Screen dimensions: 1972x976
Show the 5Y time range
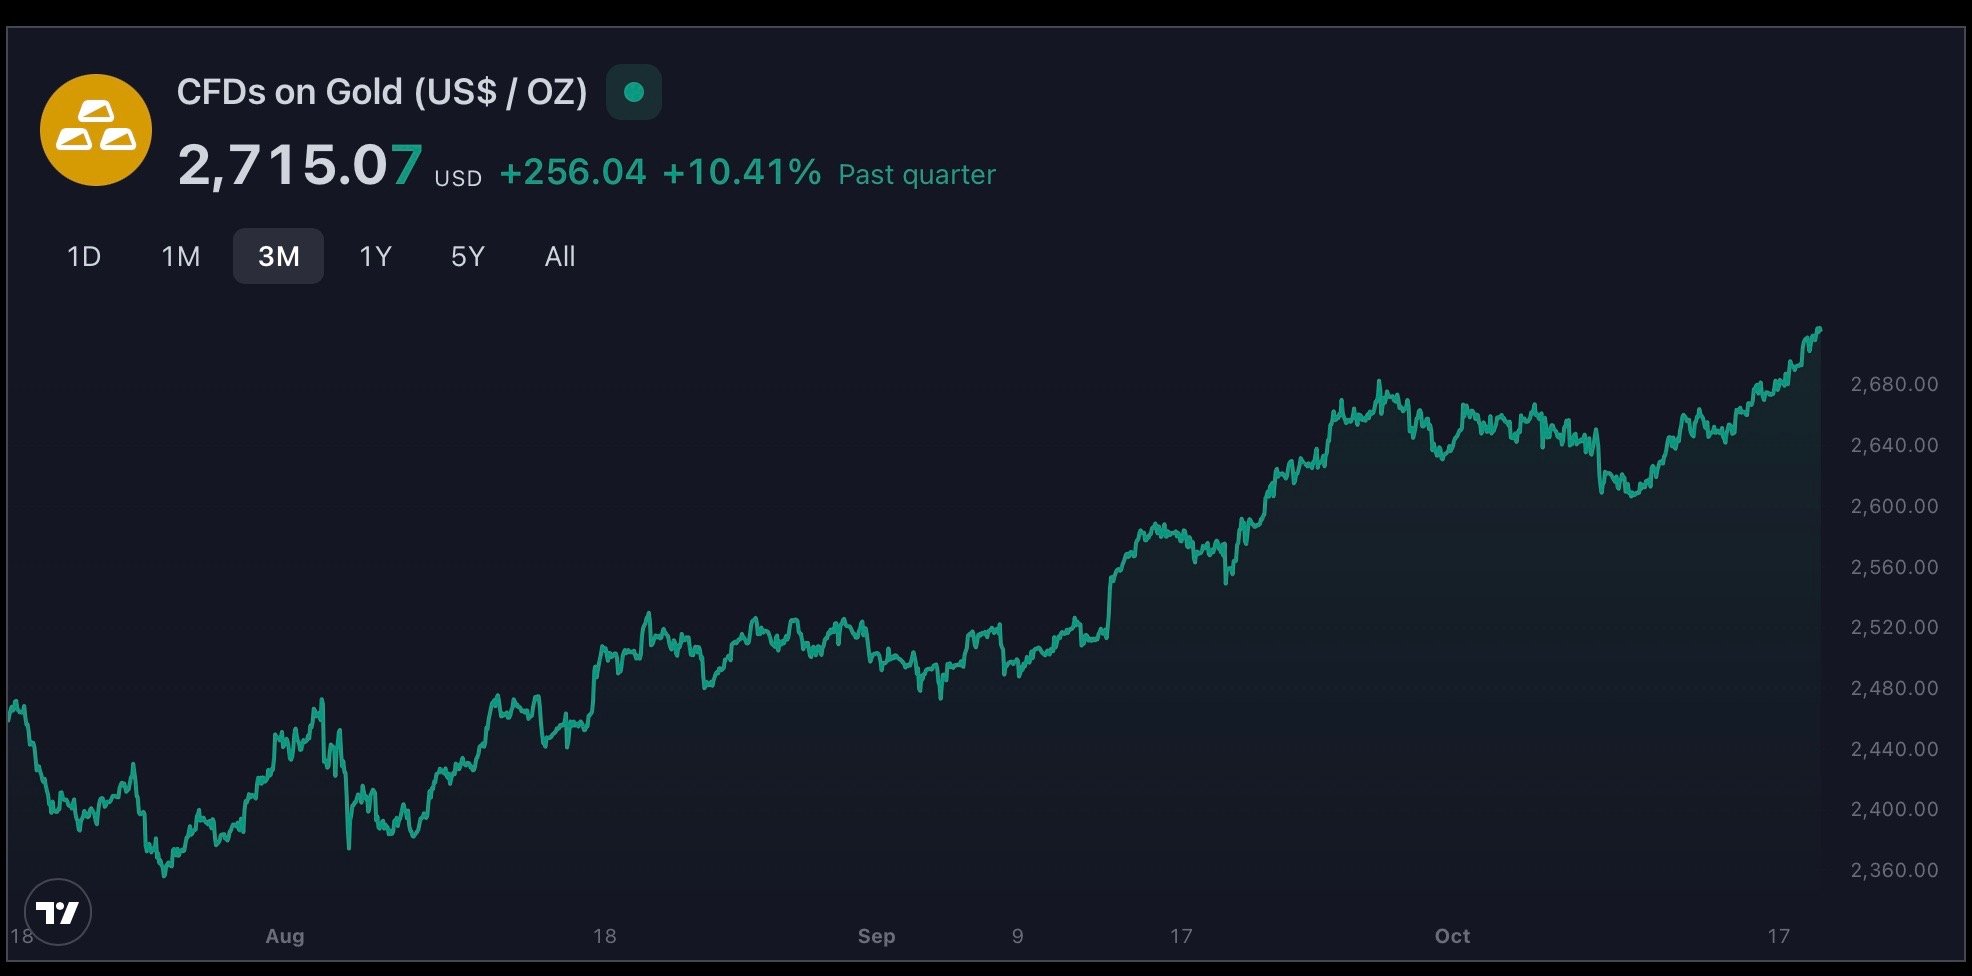click(467, 257)
